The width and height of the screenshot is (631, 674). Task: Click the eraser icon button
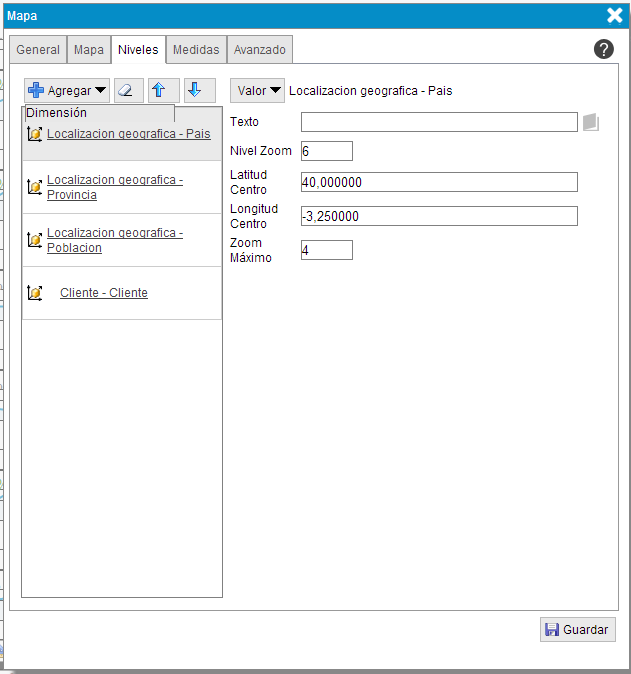(x=128, y=90)
